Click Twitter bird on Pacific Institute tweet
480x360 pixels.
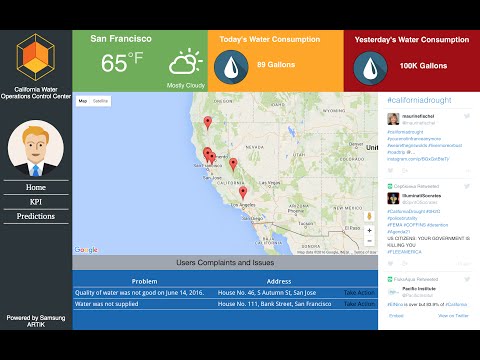pos(467,279)
